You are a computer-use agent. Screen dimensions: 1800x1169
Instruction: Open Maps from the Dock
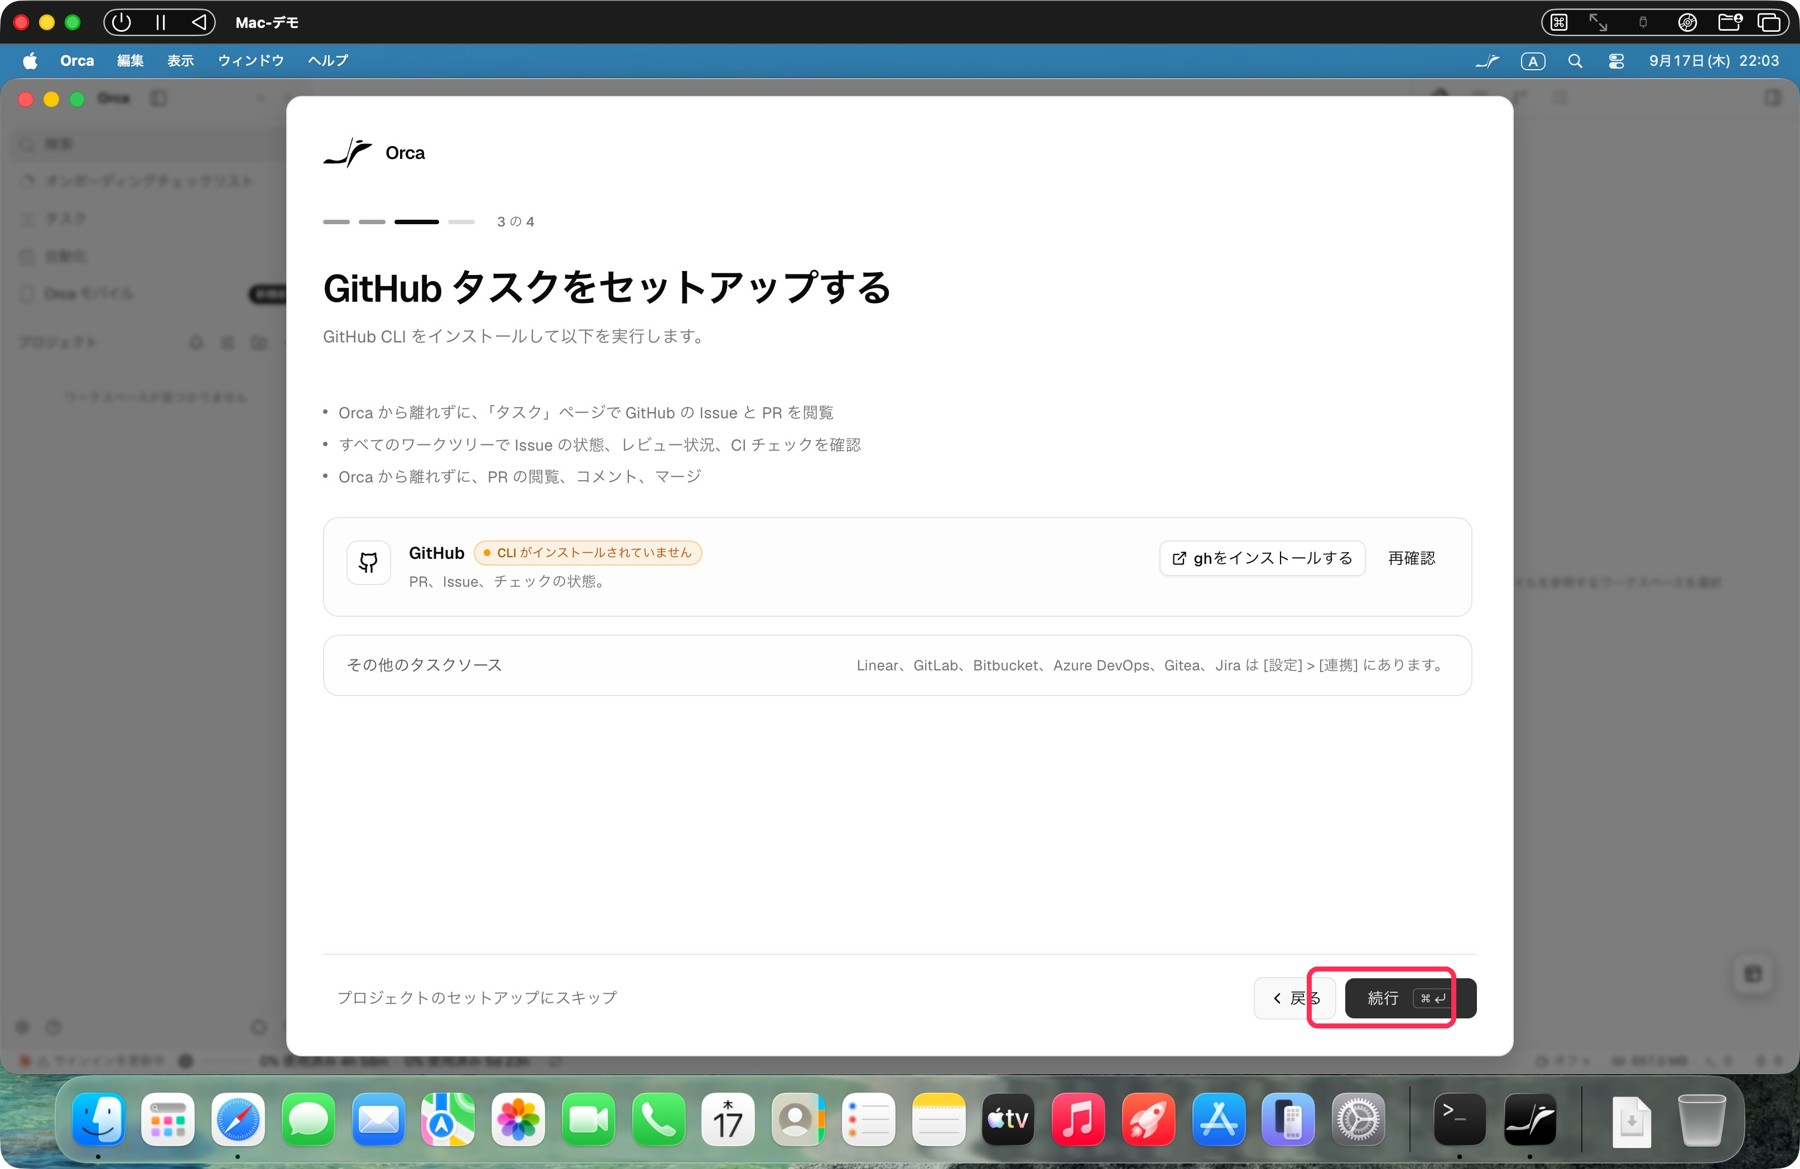(x=448, y=1119)
